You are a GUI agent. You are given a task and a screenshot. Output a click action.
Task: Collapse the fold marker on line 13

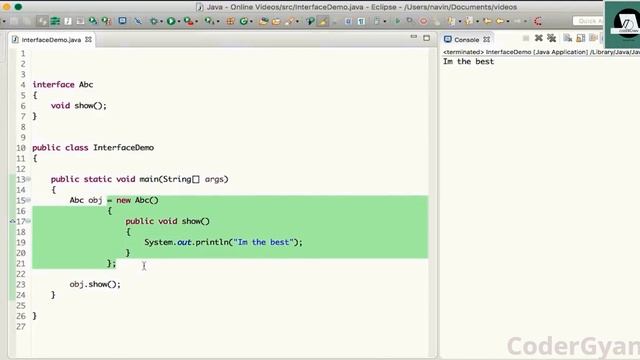(28, 179)
